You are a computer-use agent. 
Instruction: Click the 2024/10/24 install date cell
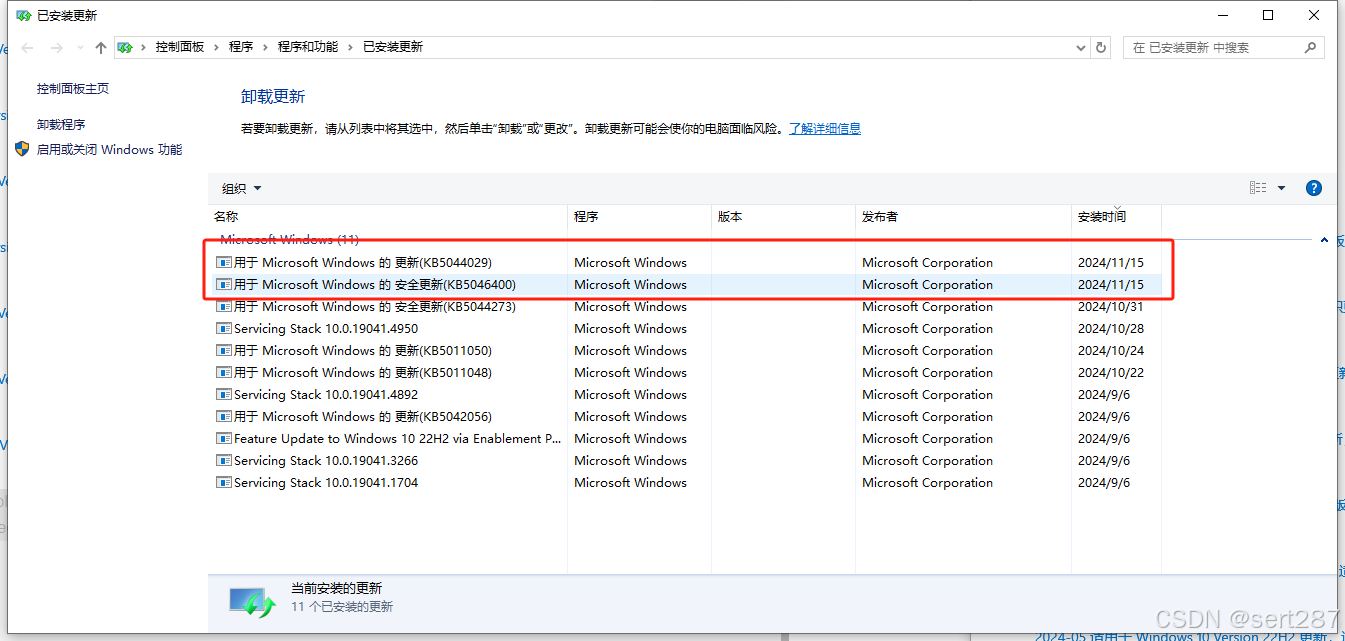click(x=1110, y=351)
